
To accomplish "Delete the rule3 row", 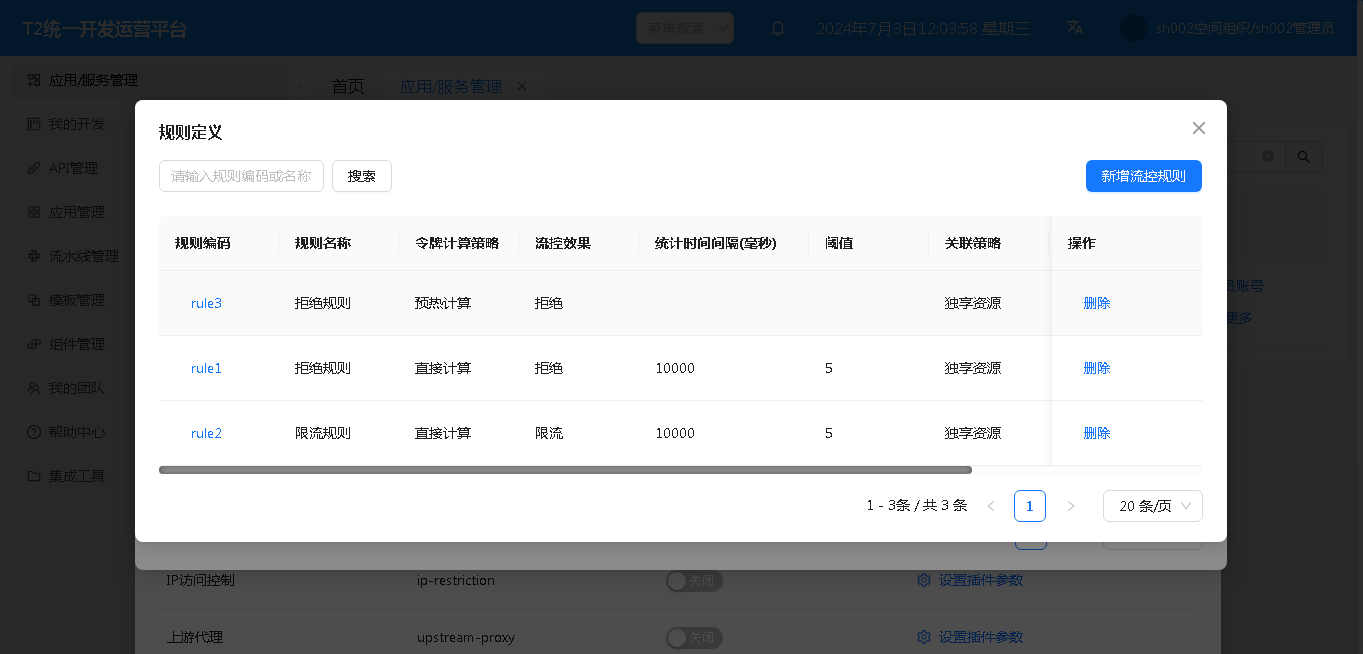I will click(x=1097, y=303).
